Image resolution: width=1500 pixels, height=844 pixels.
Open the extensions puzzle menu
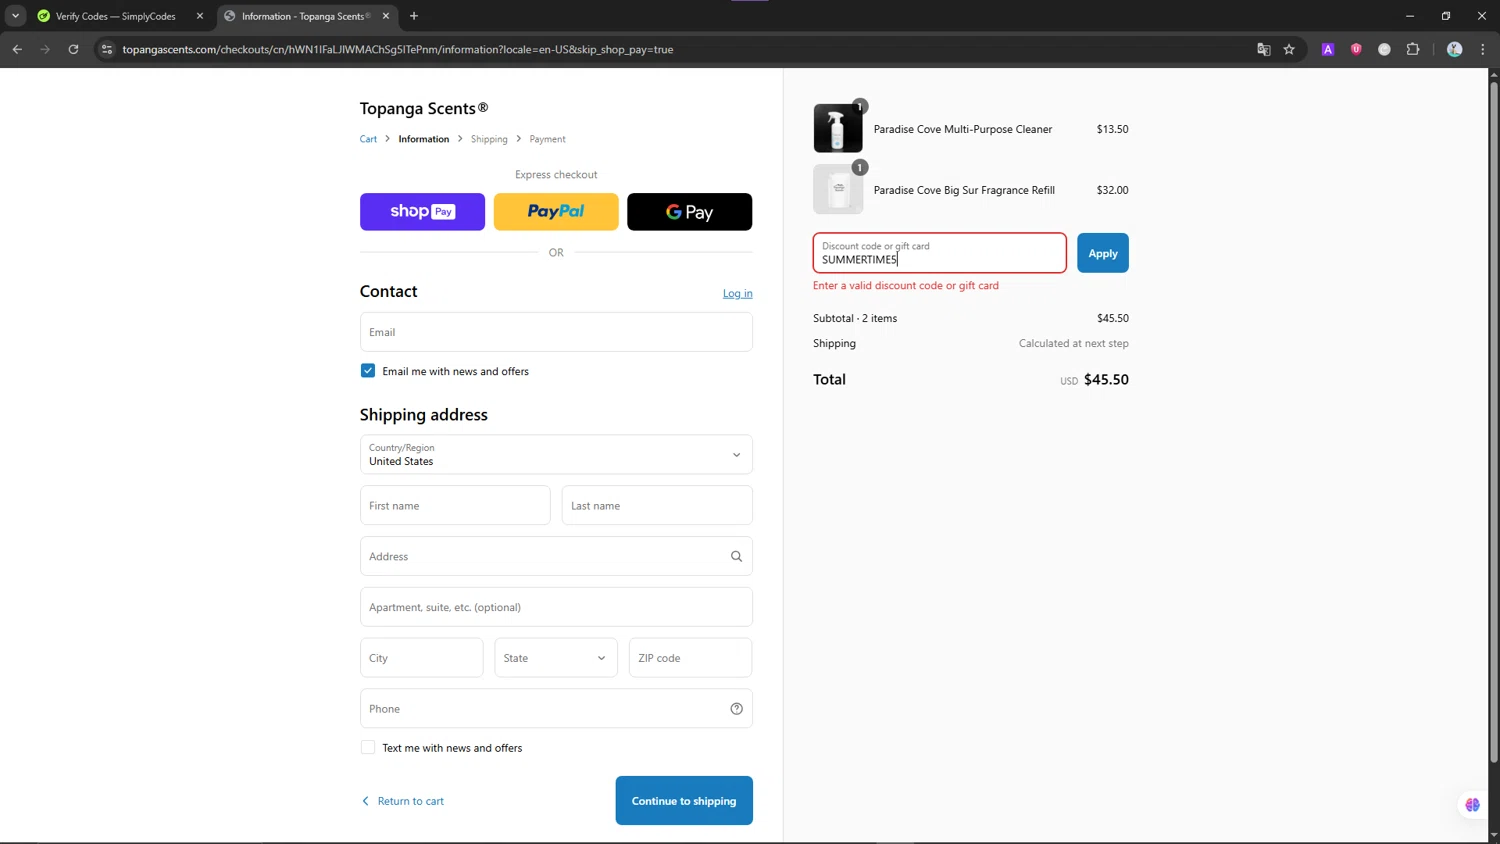[x=1413, y=49]
